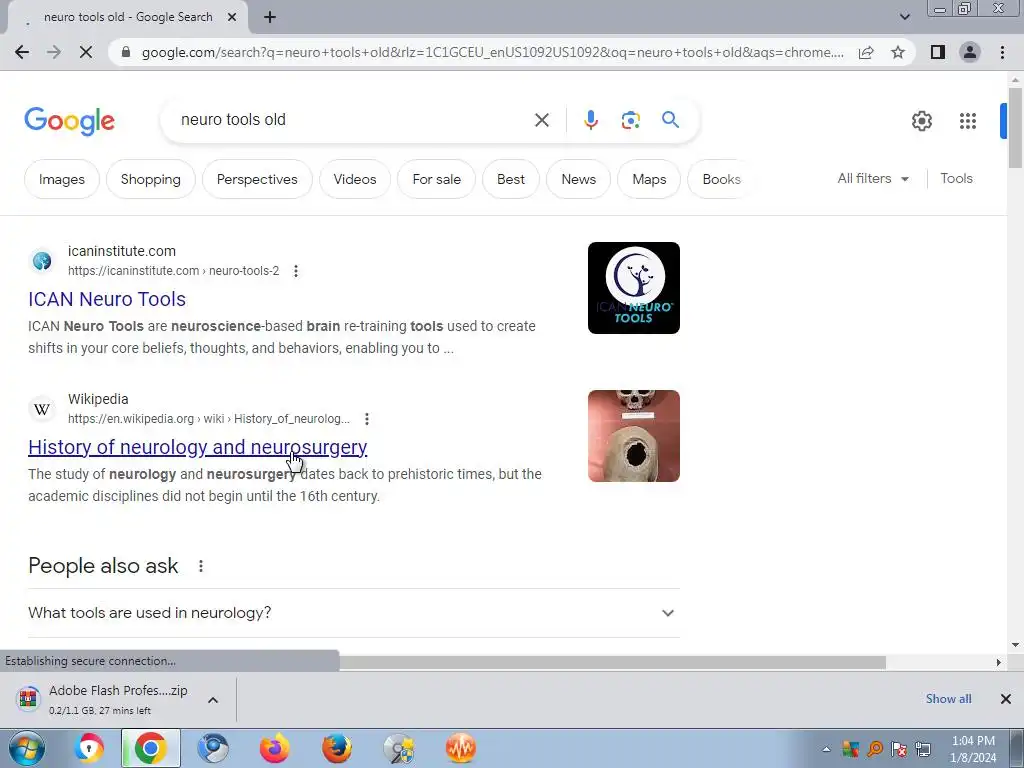Open more options for Wikipedia result
This screenshot has height=768, width=1024.
pos(367,419)
